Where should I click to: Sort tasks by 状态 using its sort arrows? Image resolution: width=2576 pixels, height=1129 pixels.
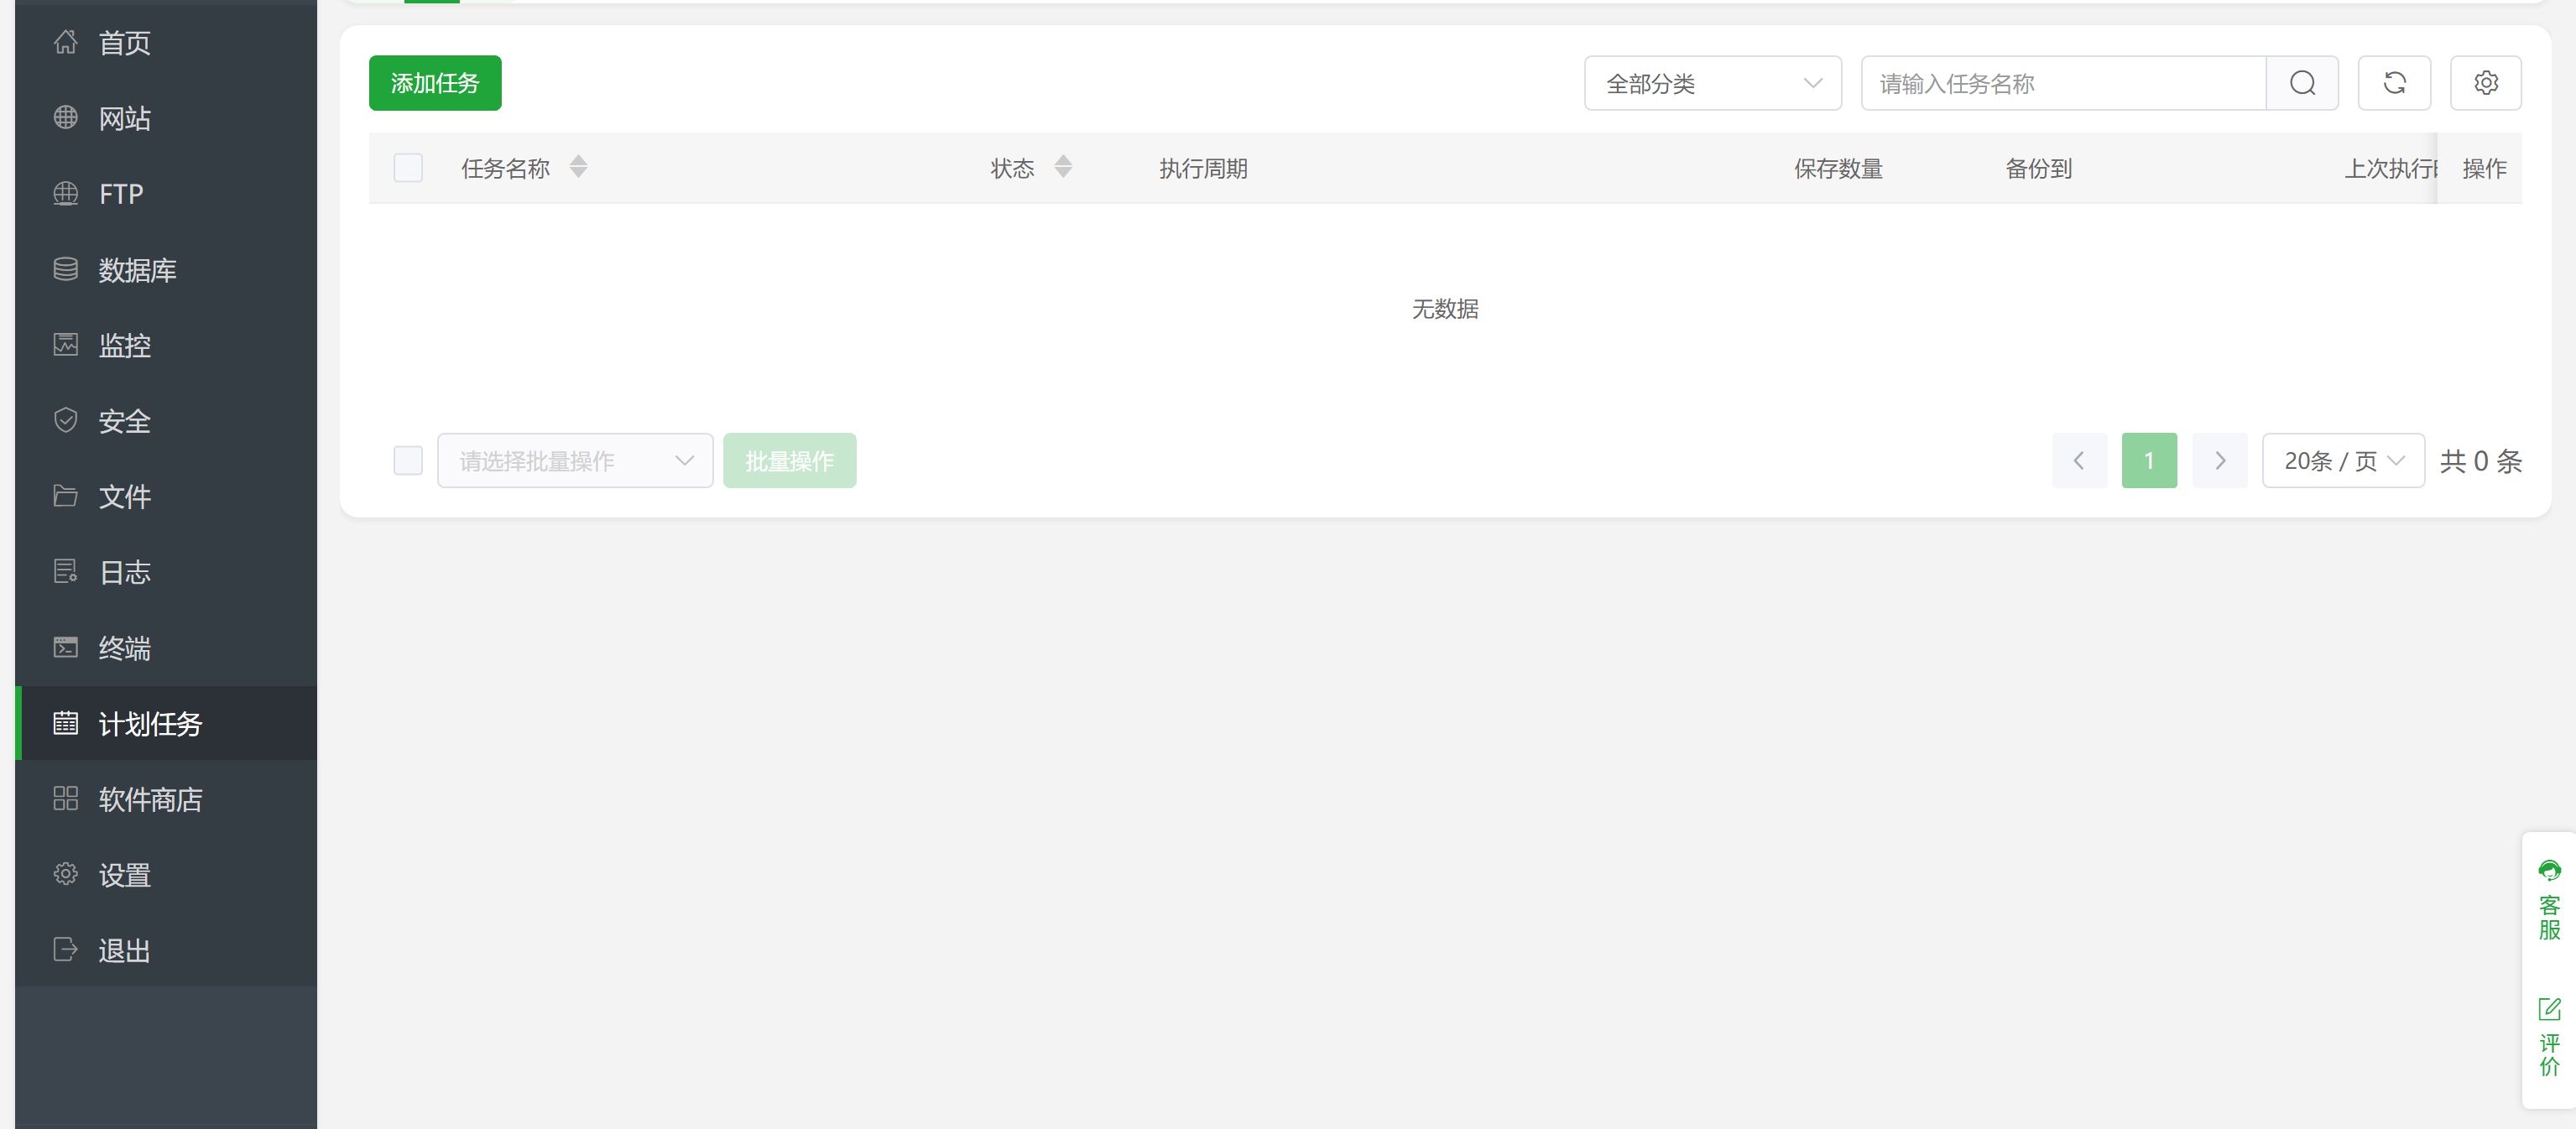1063,167
